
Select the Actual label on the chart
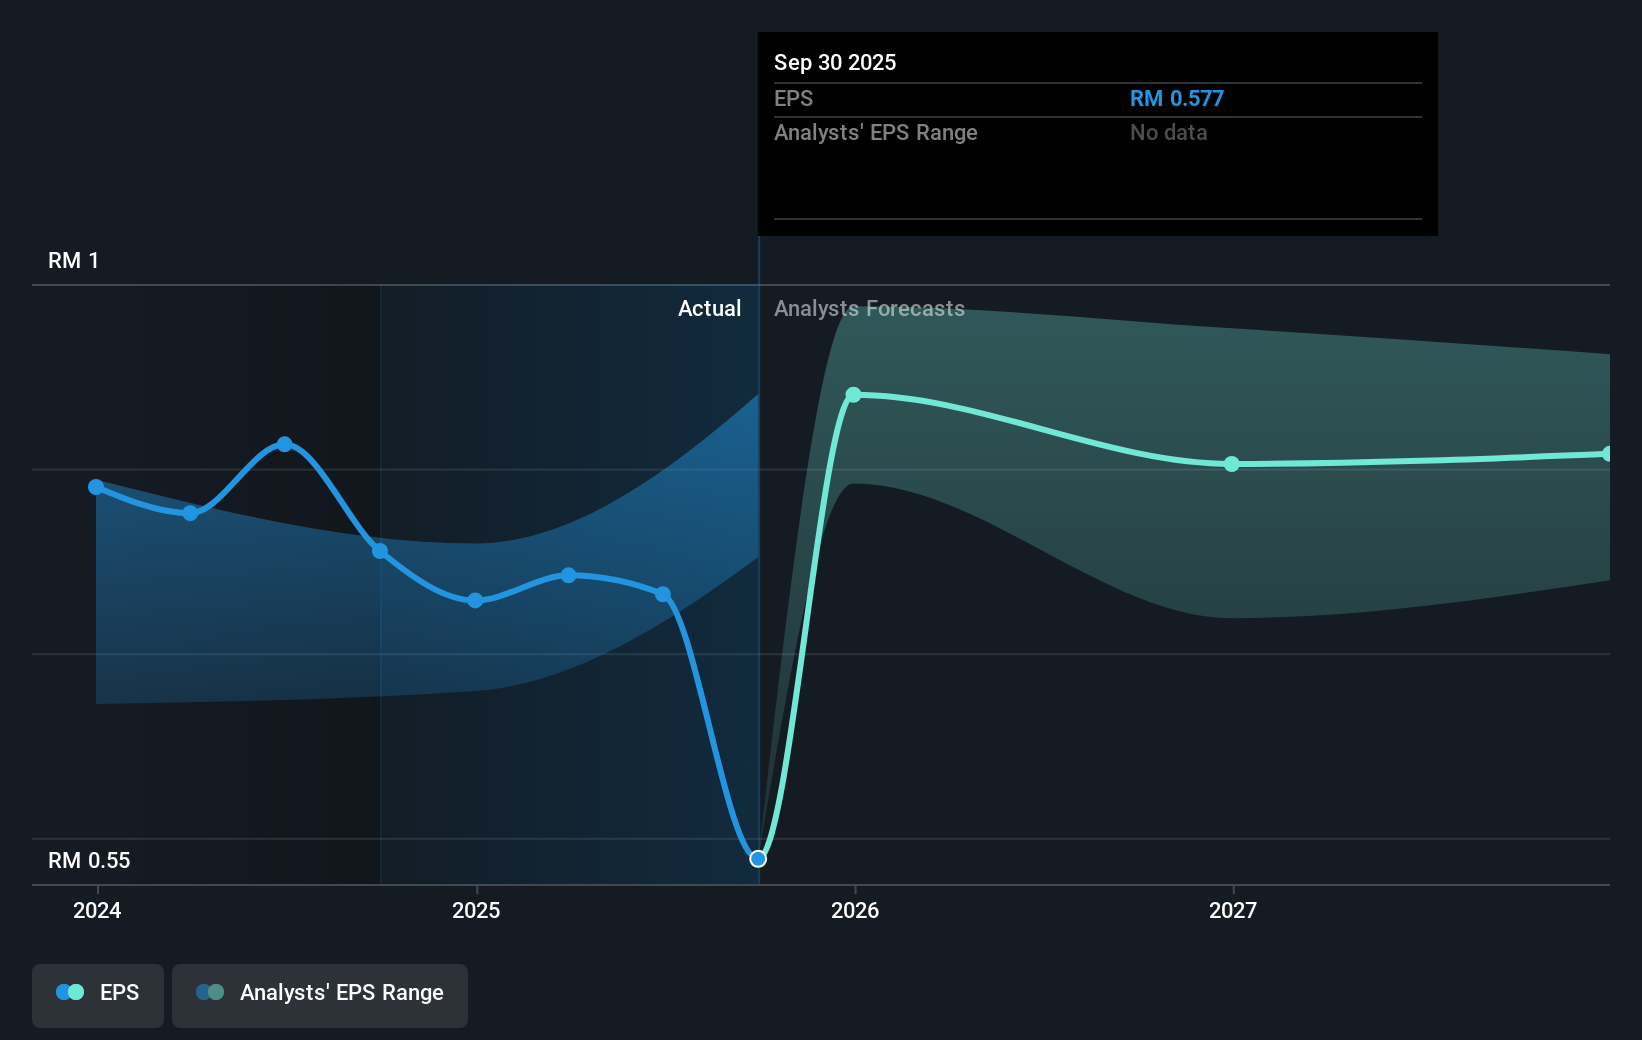(710, 308)
